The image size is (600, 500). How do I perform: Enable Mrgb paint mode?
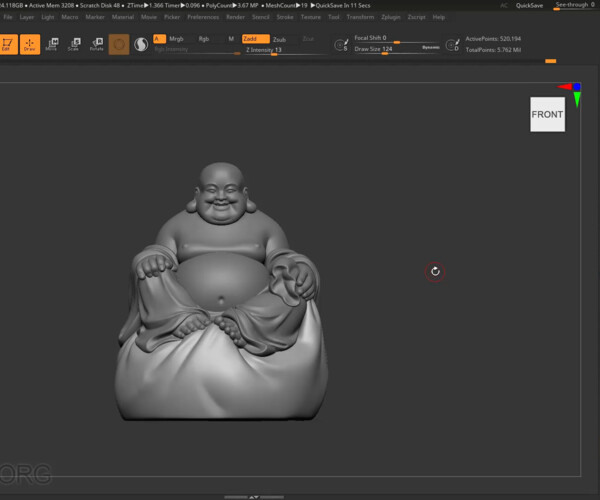pyautogui.click(x=176, y=39)
